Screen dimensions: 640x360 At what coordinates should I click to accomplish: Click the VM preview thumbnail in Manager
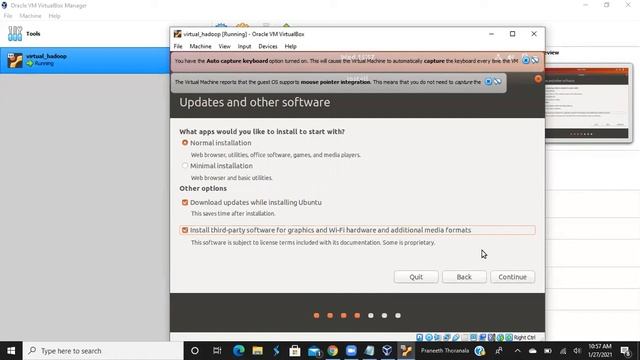587,103
